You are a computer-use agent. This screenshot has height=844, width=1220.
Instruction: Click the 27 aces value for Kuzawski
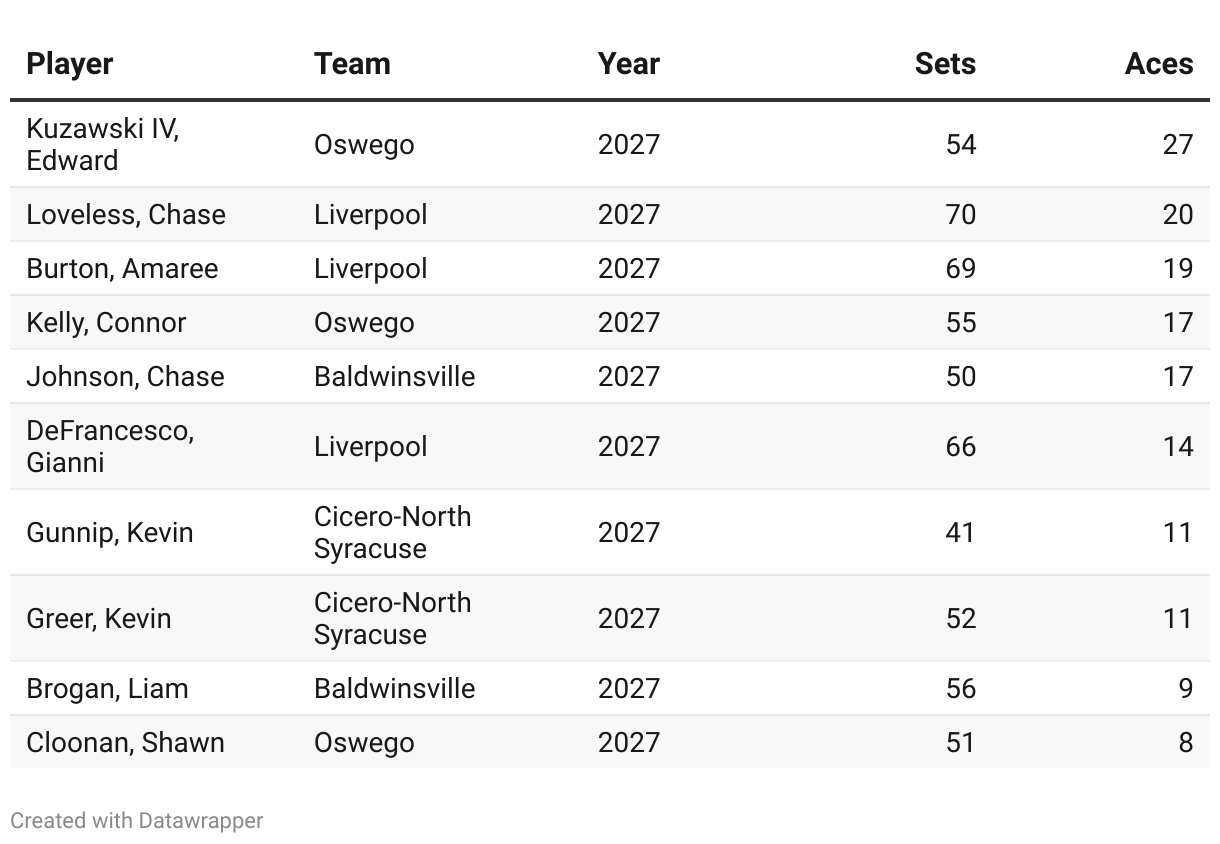coord(1178,145)
